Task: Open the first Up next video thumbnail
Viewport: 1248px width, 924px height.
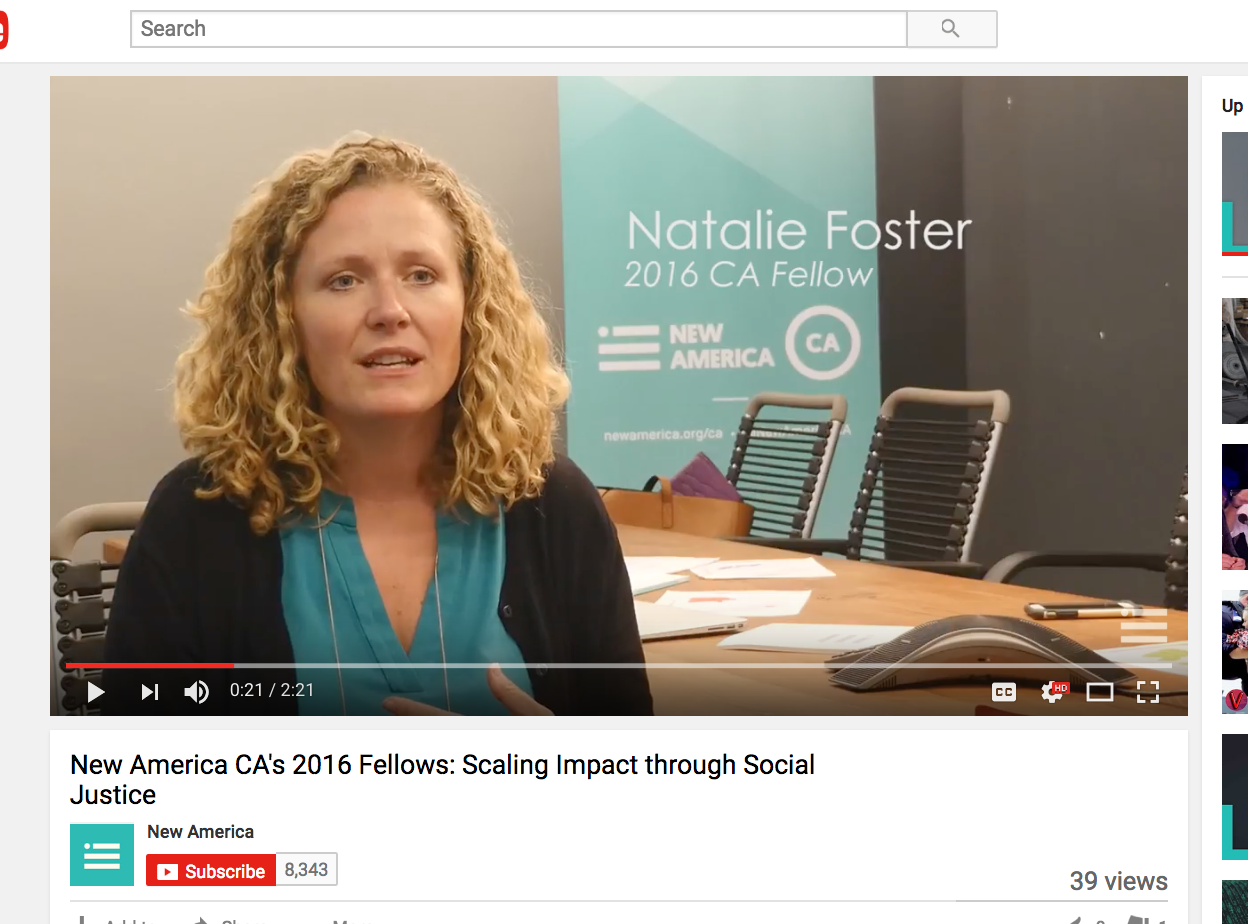Action: [1235, 194]
